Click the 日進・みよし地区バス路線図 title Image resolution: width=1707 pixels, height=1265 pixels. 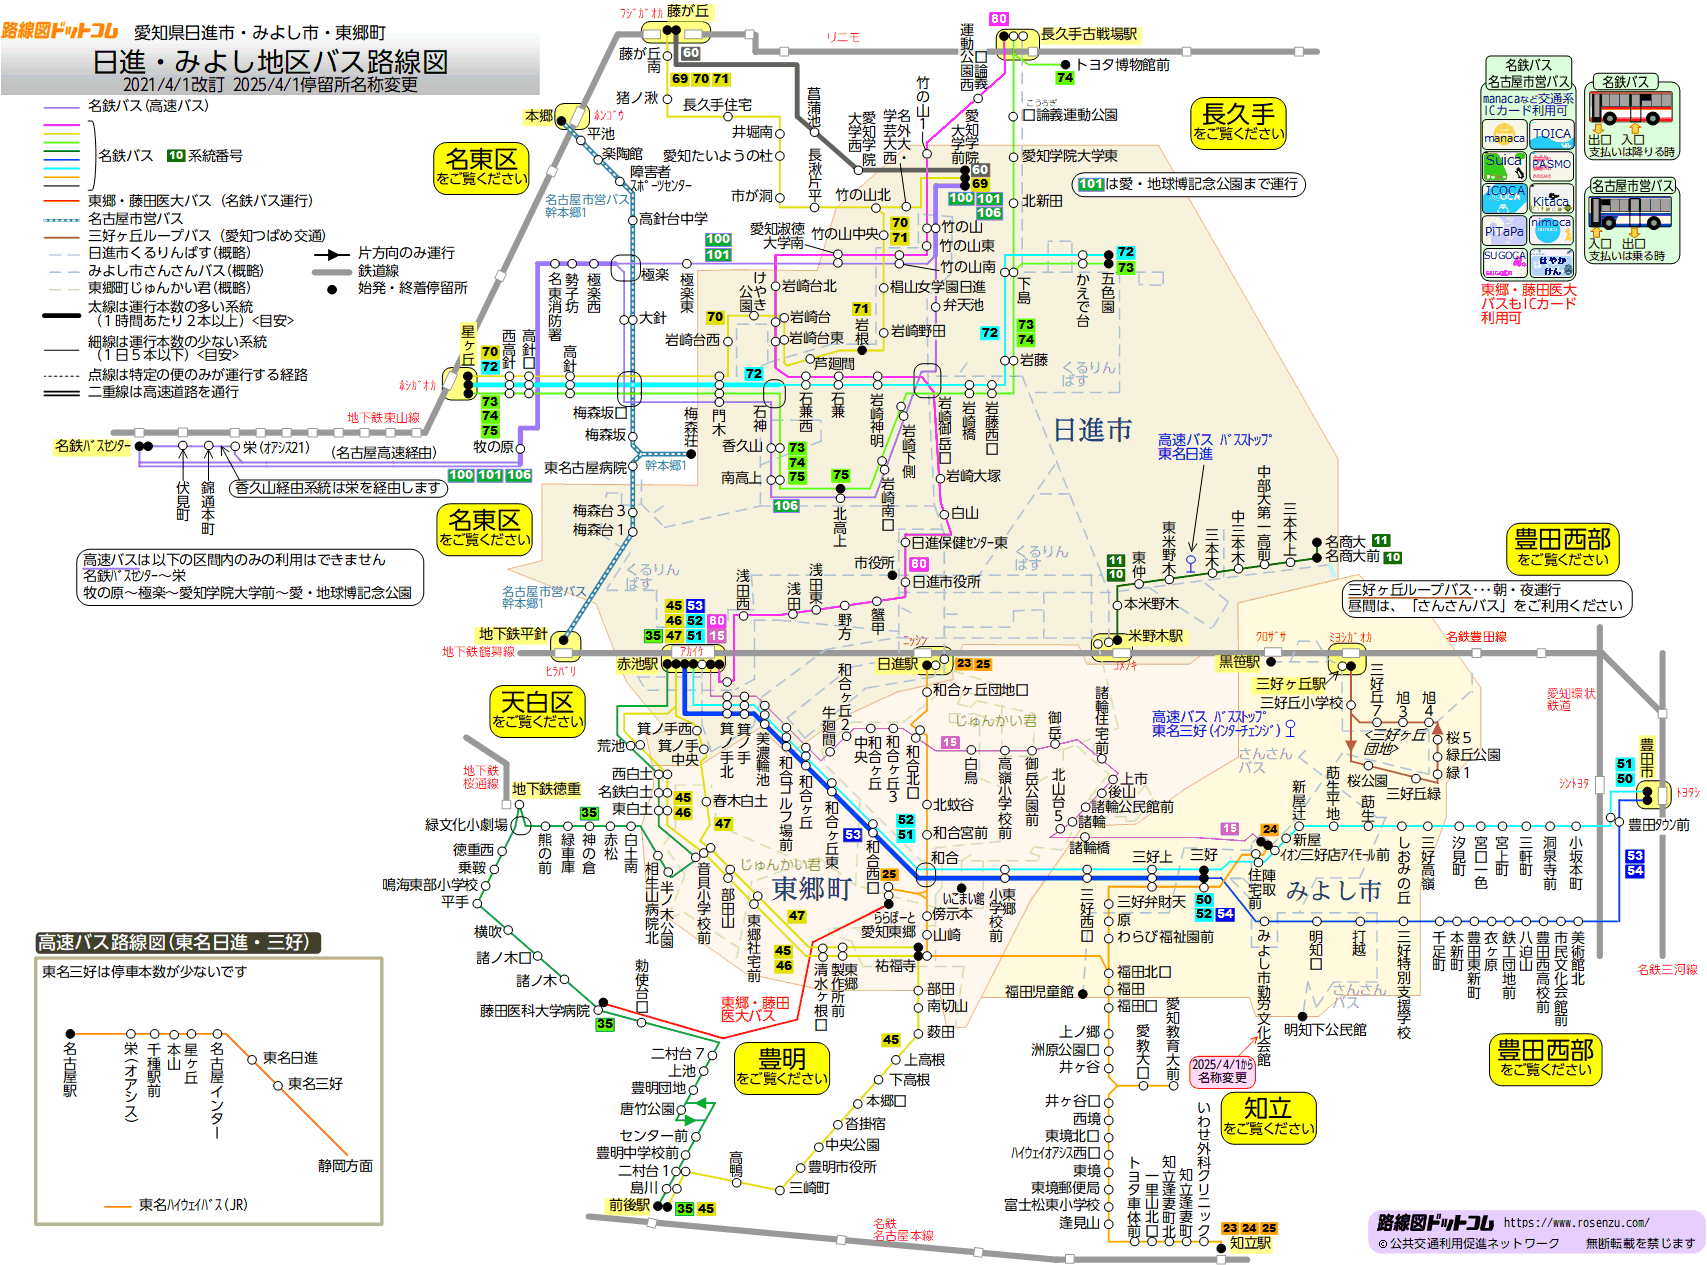(x=270, y=62)
